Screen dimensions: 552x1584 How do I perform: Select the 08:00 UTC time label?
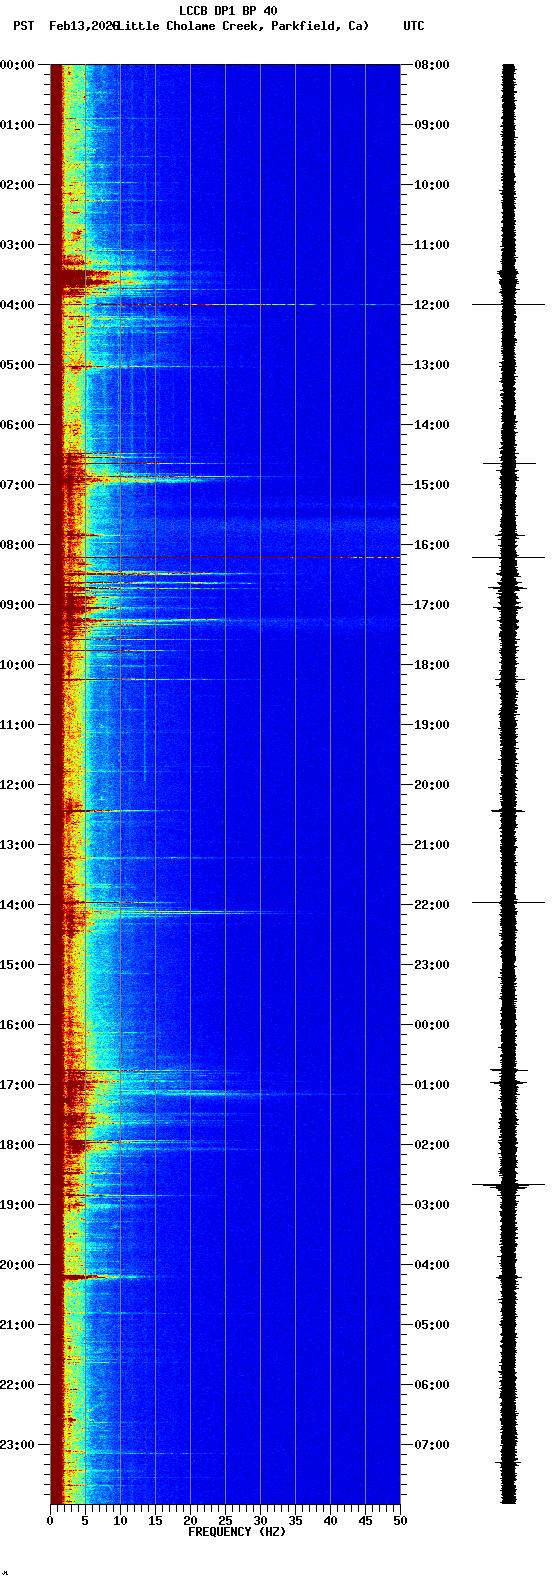pos(433,65)
